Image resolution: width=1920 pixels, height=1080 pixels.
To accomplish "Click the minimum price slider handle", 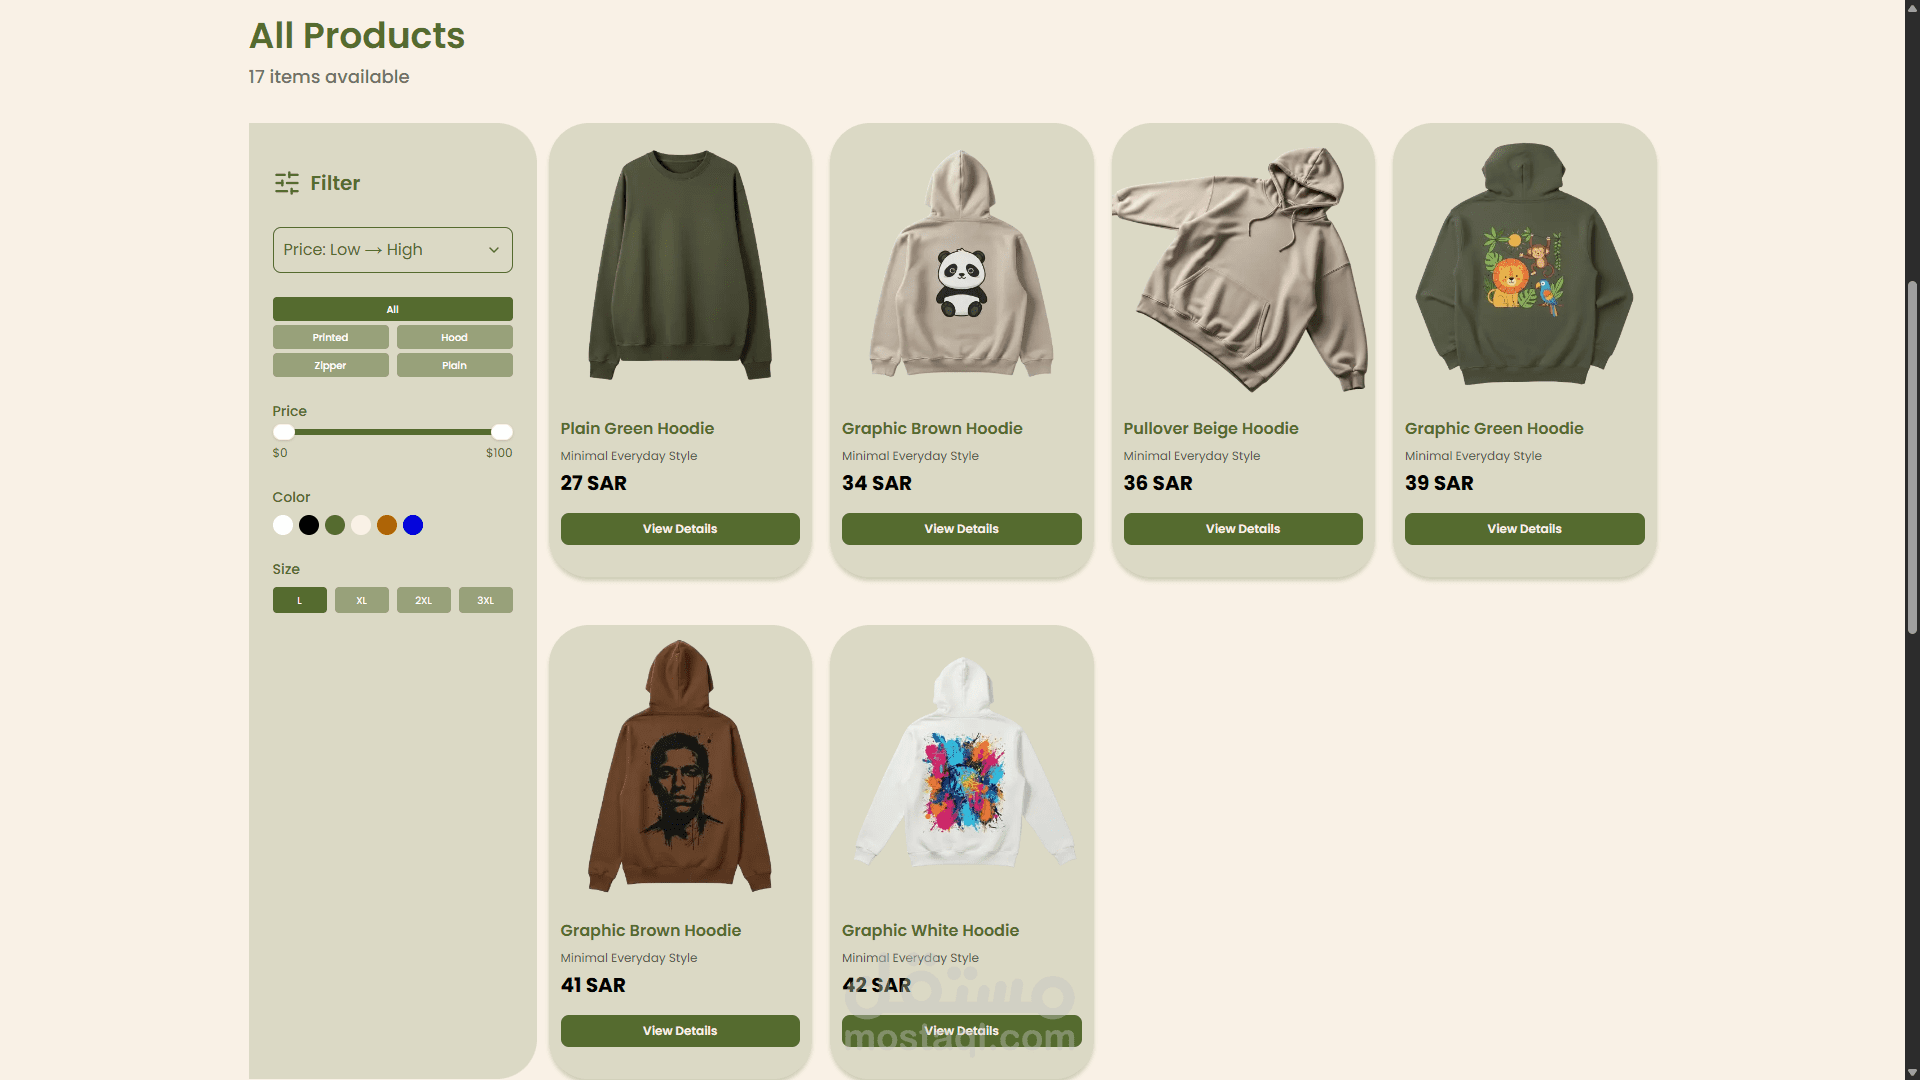I will (x=284, y=432).
